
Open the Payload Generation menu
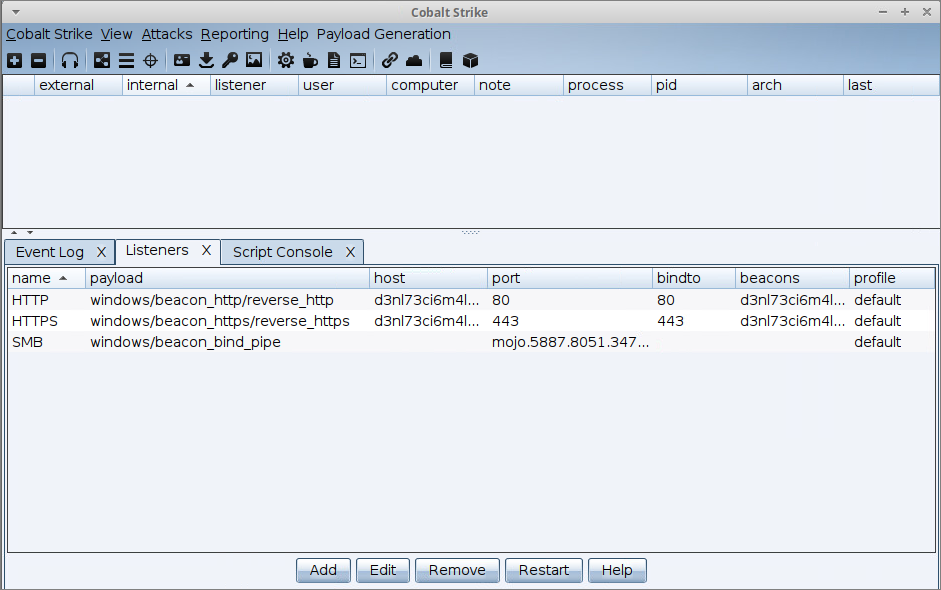(x=383, y=34)
